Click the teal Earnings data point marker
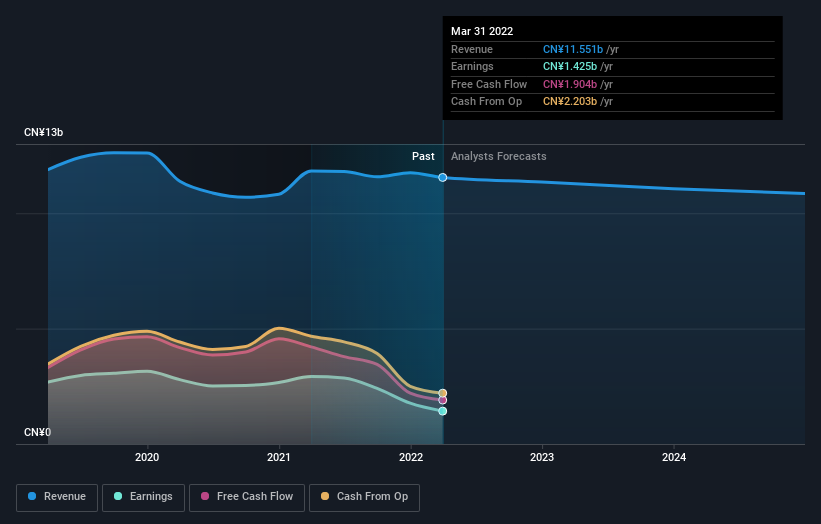Screen dimensions: 821x524 point(442,411)
